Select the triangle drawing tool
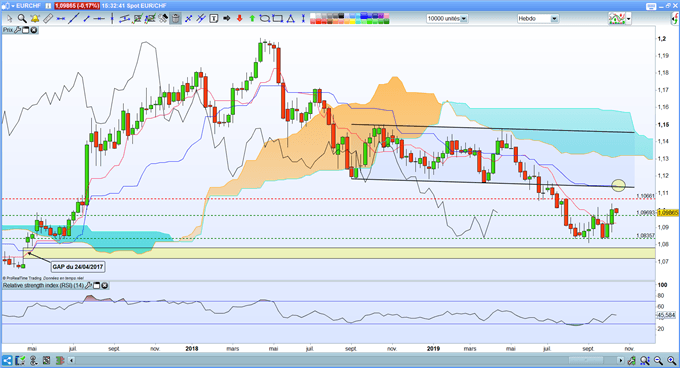The image size is (680, 368). (x=290, y=19)
